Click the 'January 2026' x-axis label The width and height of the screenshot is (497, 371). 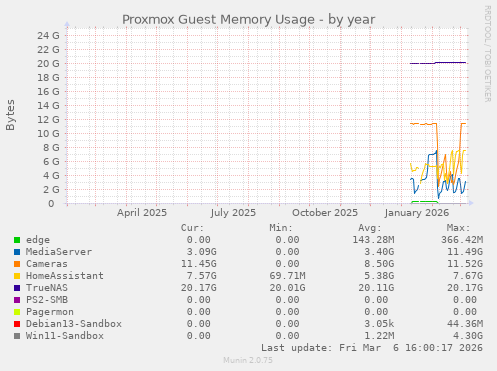click(x=416, y=213)
